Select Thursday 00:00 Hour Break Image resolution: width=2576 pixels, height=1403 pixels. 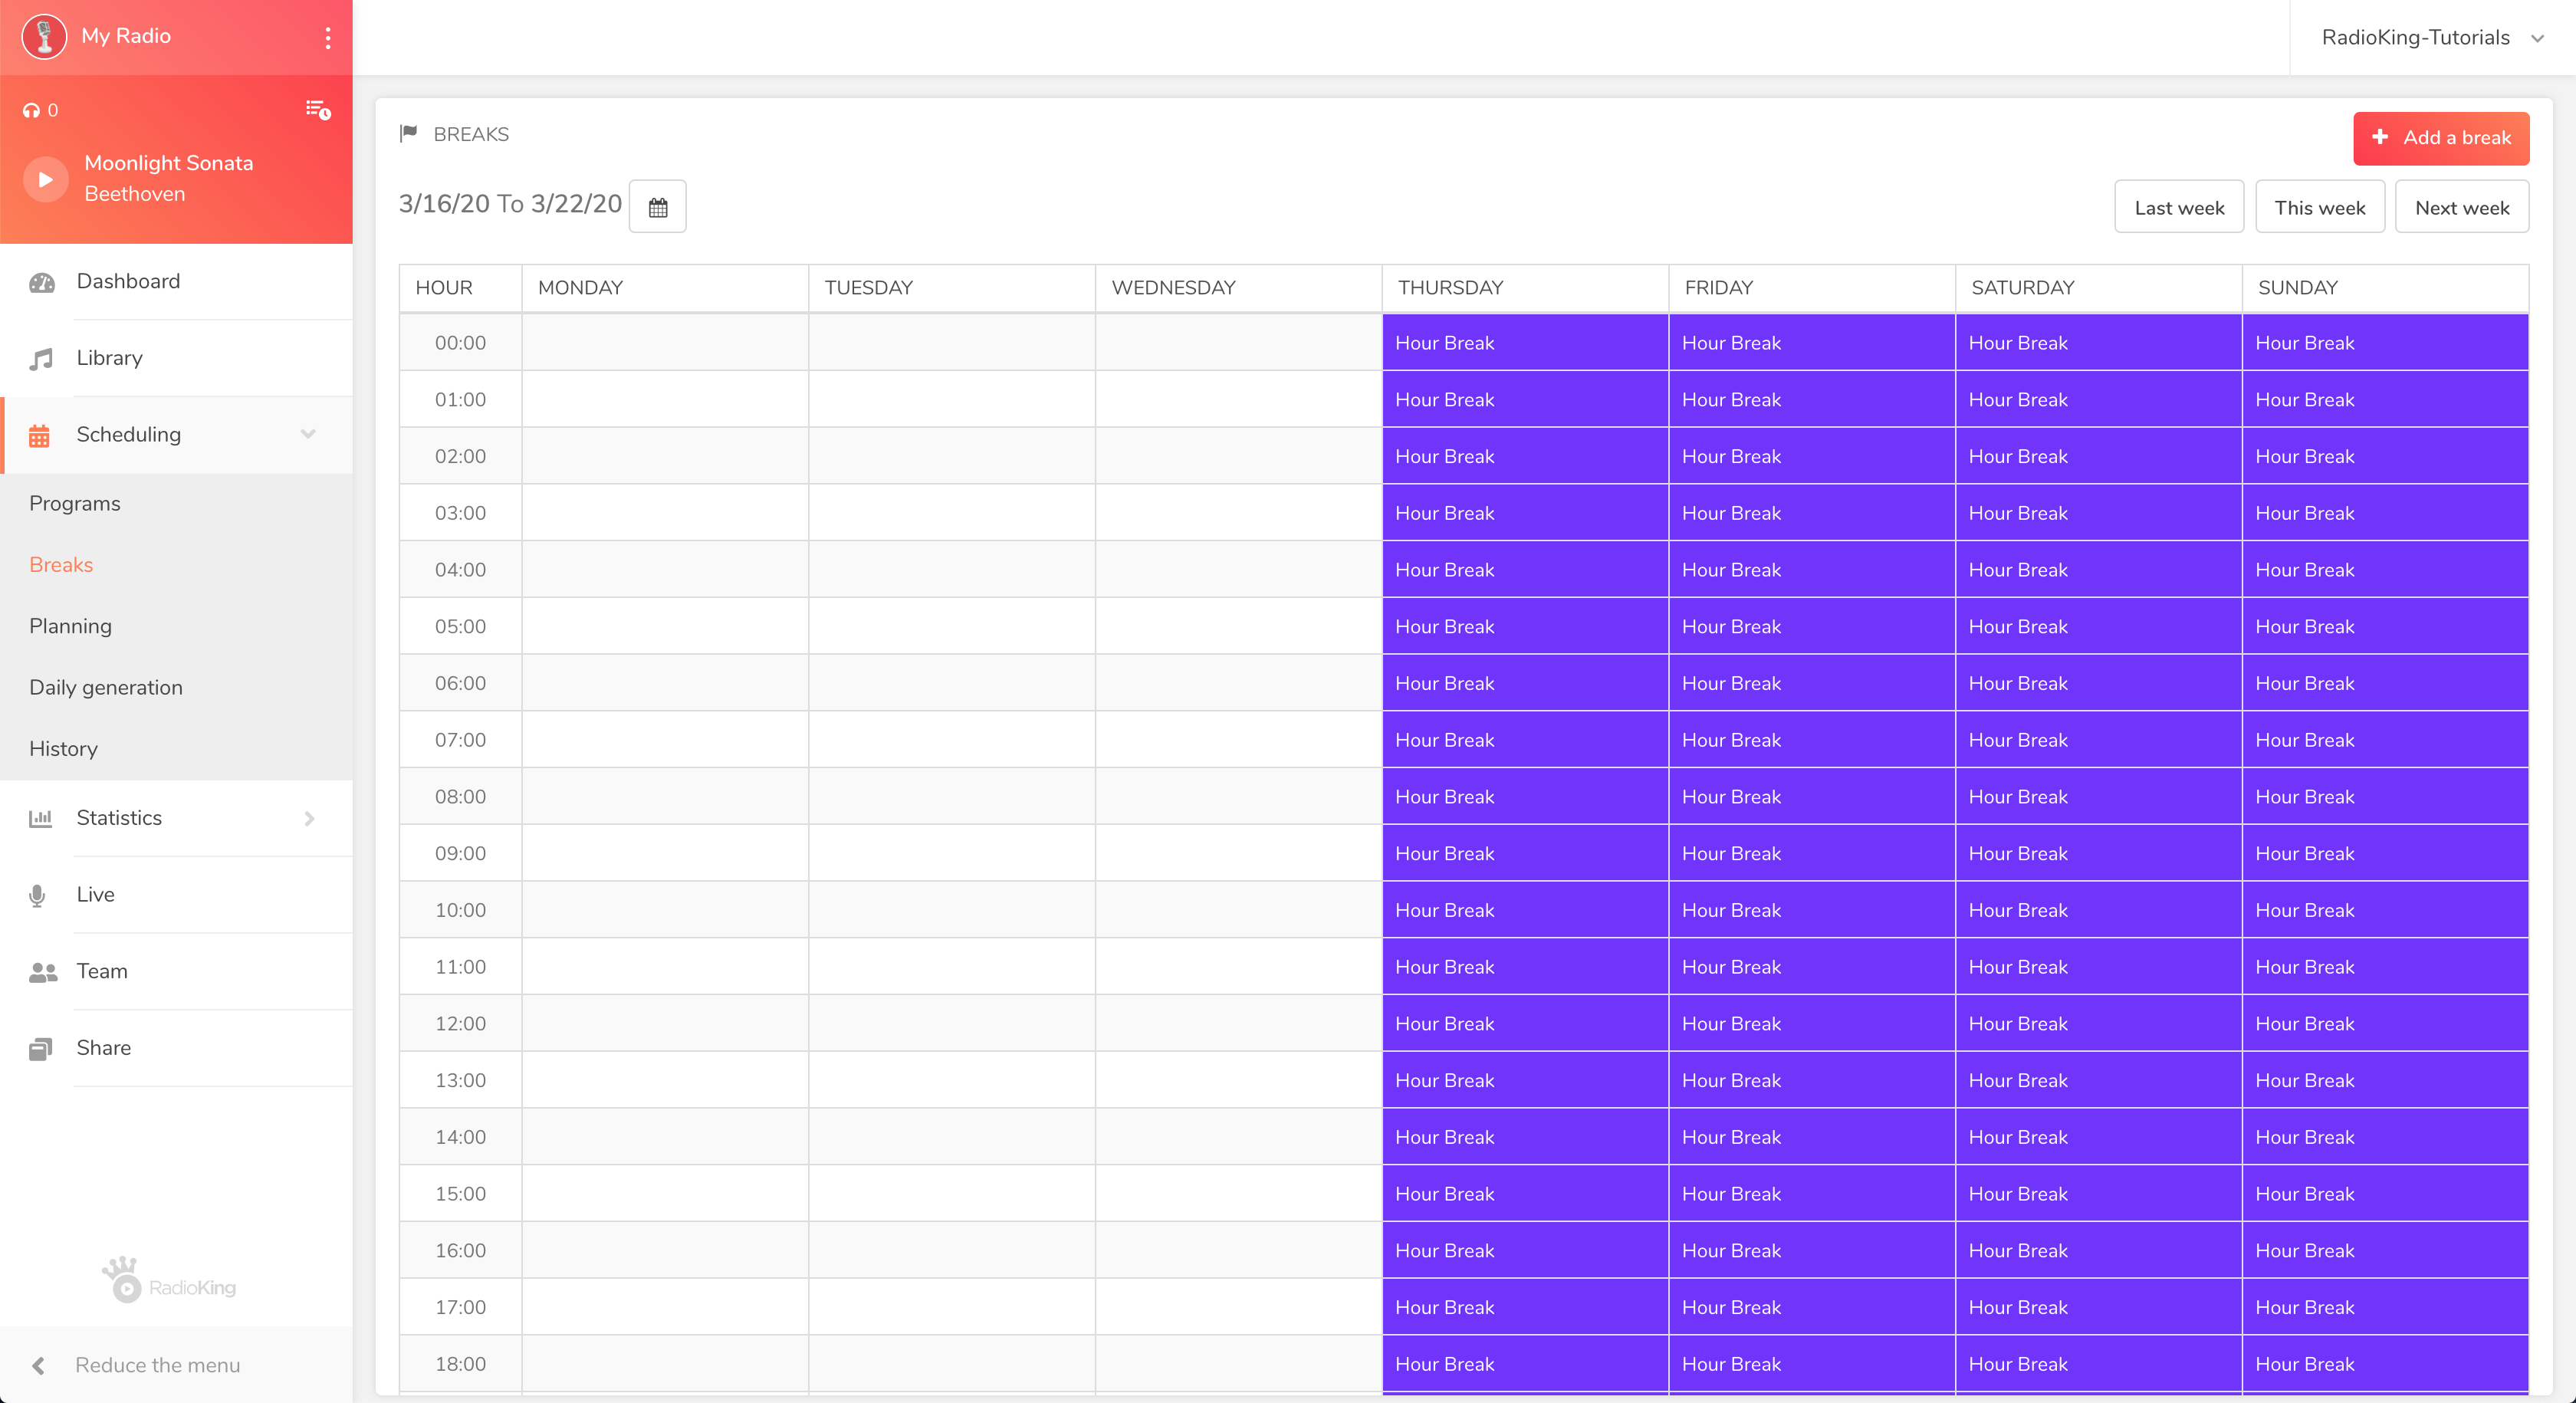pos(1525,343)
